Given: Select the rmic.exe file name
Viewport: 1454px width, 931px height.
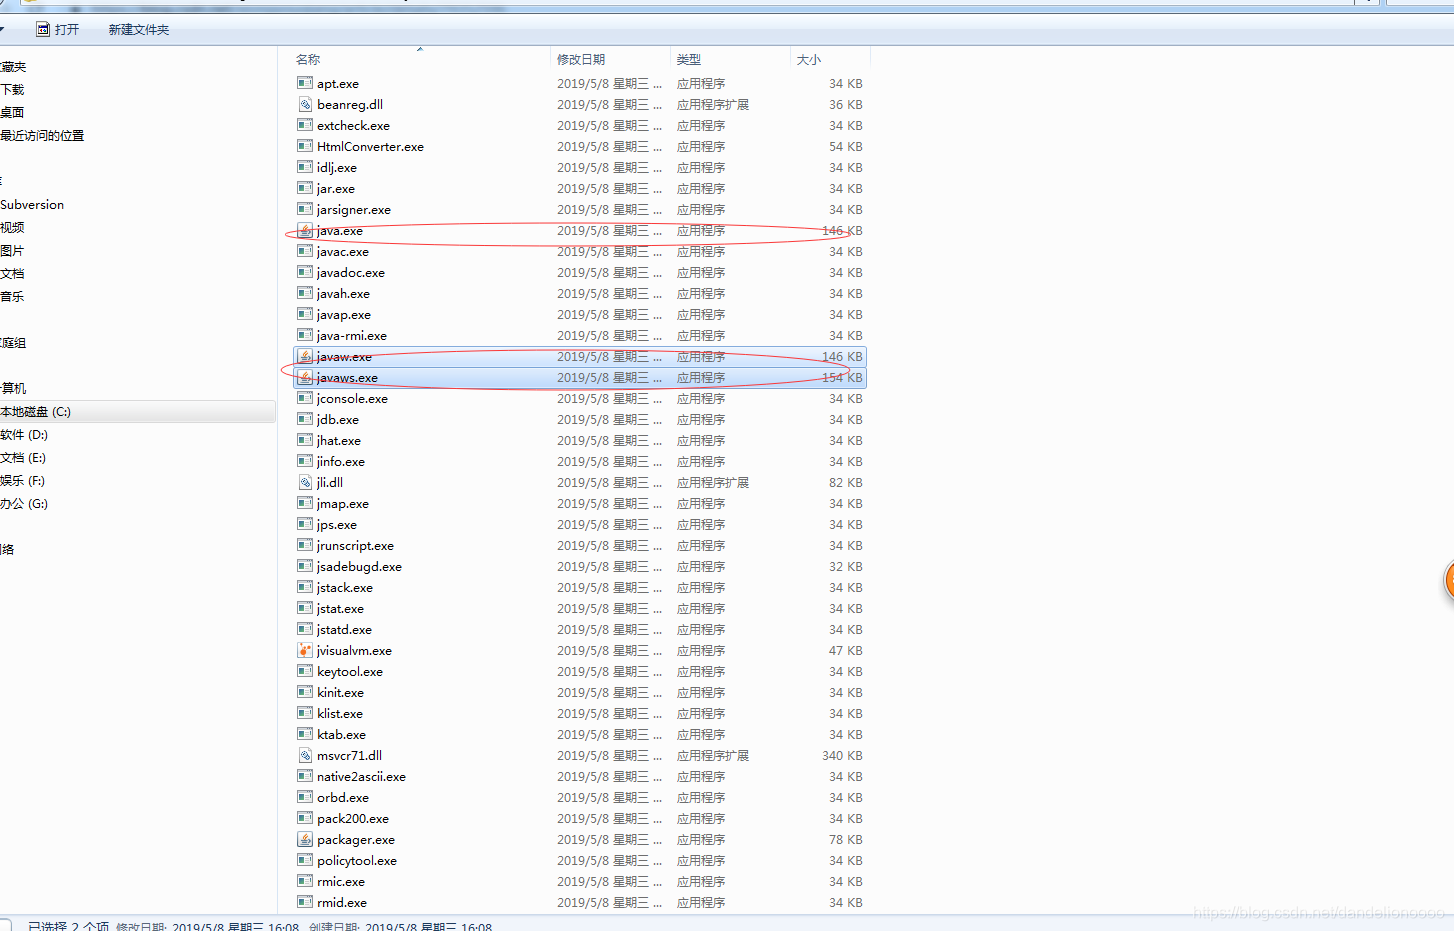Looking at the screenshot, I should coord(341,882).
